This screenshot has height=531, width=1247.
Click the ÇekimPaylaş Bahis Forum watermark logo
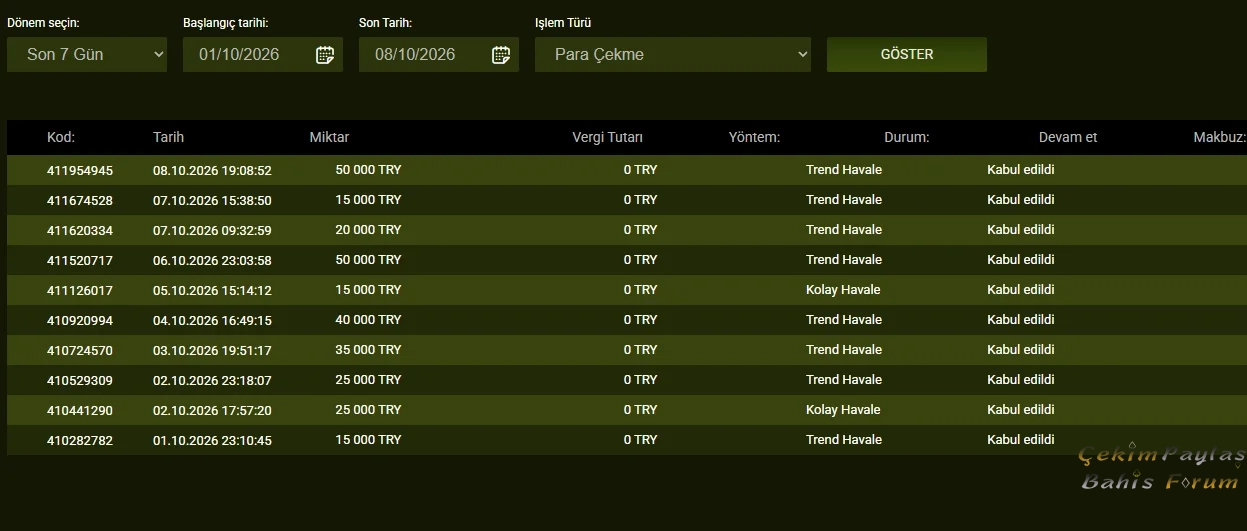pos(1162,468)
